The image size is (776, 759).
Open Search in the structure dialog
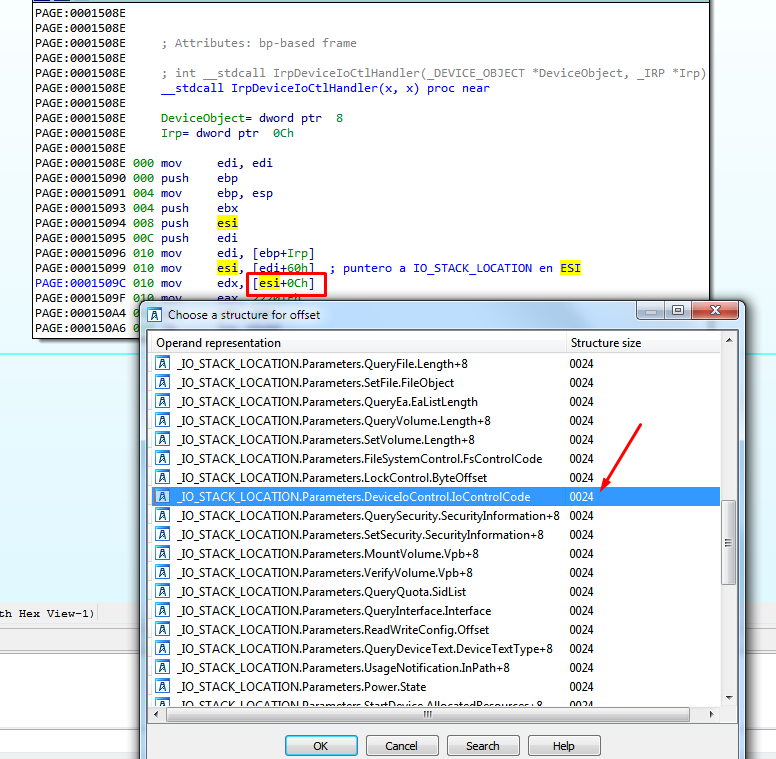[482, 746]
